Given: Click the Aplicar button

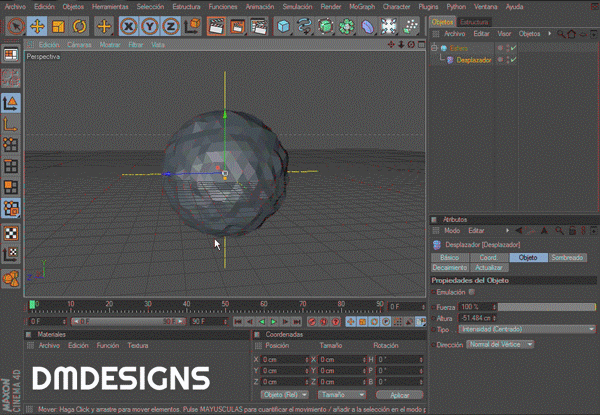Looking at the screenshot, I should click(x=399, y=395).
